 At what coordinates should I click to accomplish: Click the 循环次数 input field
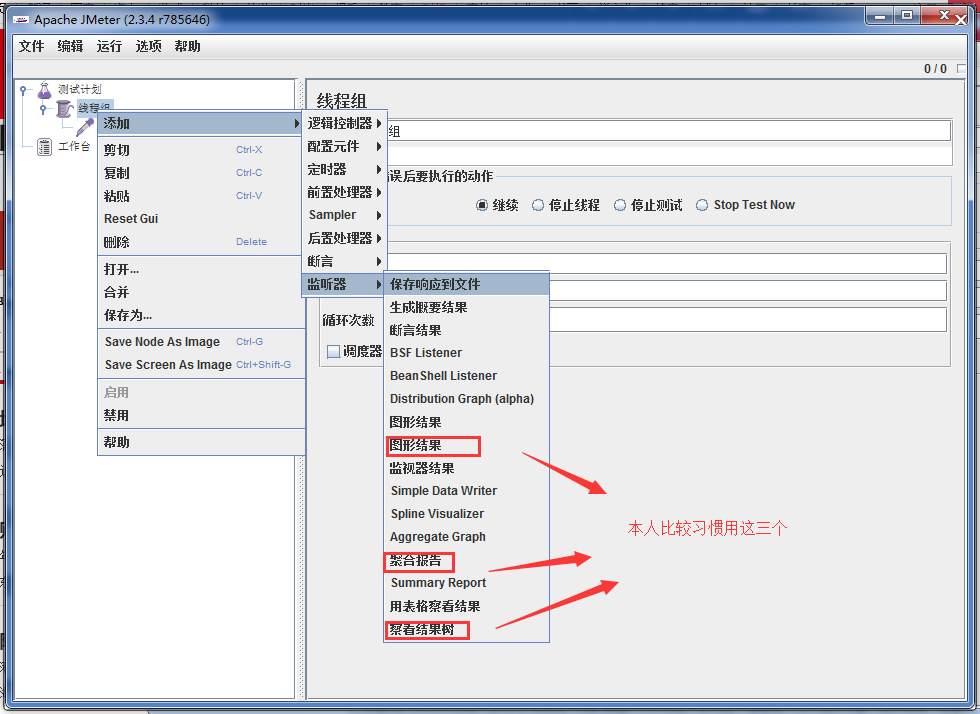point(748,320)
